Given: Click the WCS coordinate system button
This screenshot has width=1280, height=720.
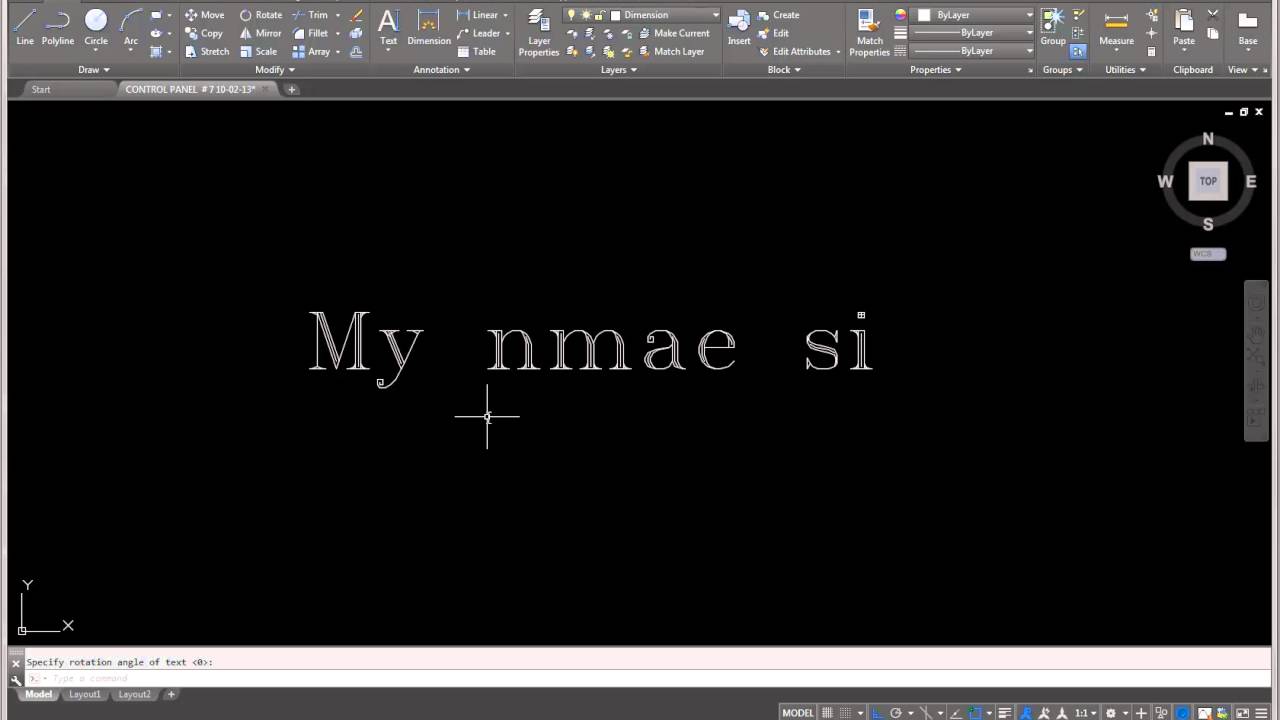Looking at the screenshot, I should click(x=1207, y=254).
